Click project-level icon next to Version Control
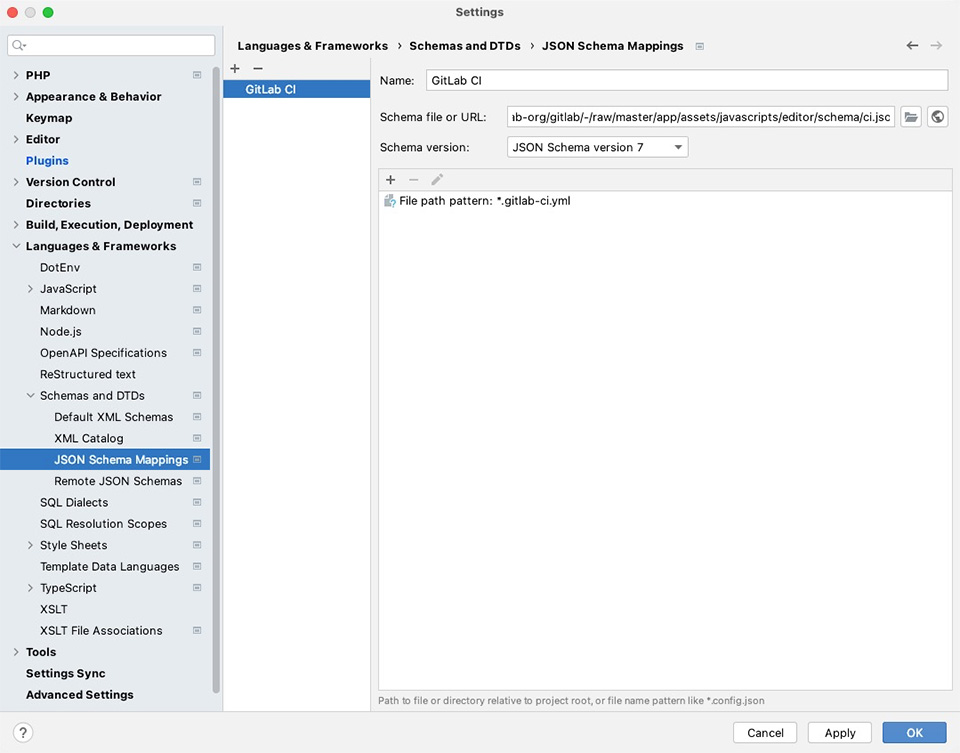Viewport: 960px width, 753px height. pos(197,182)
